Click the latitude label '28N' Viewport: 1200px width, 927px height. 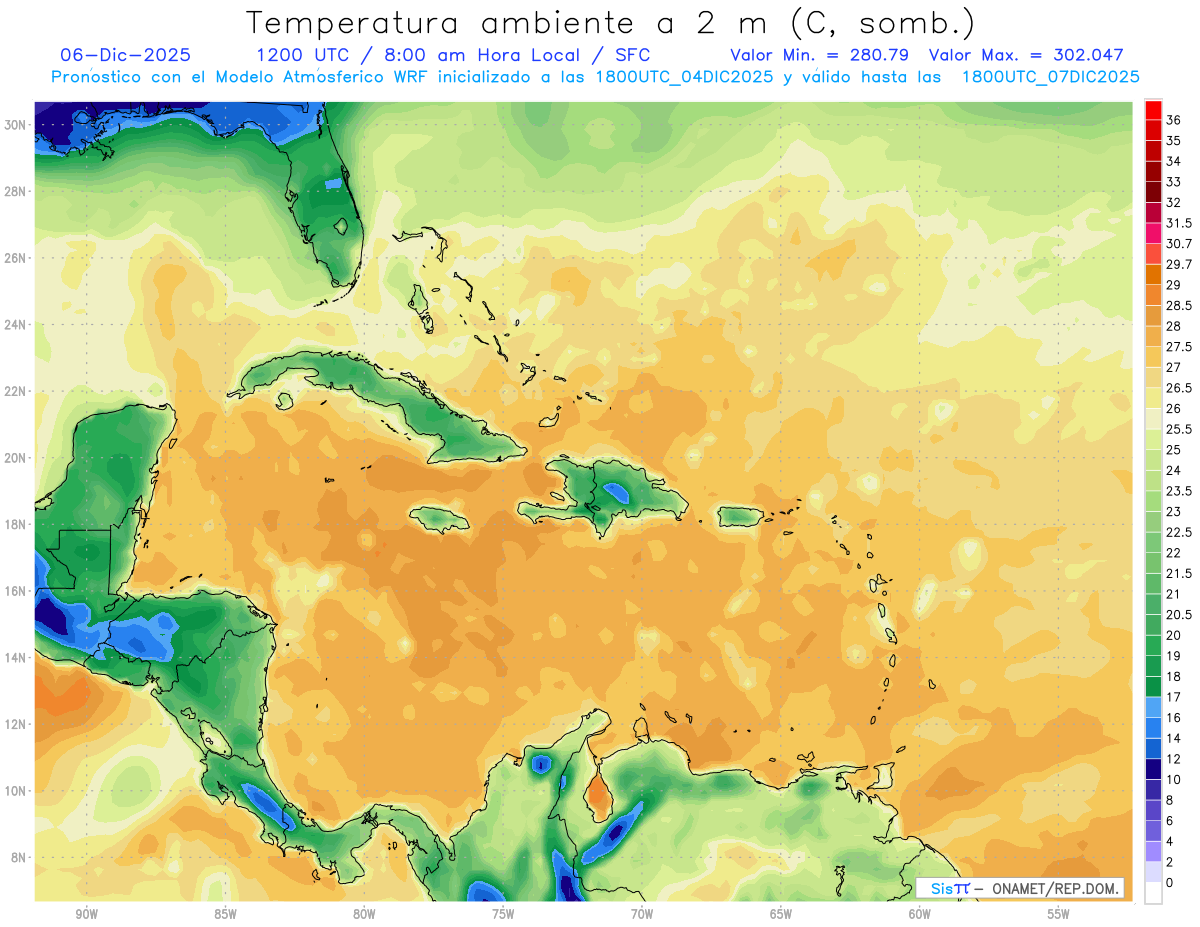coord(16,191)
